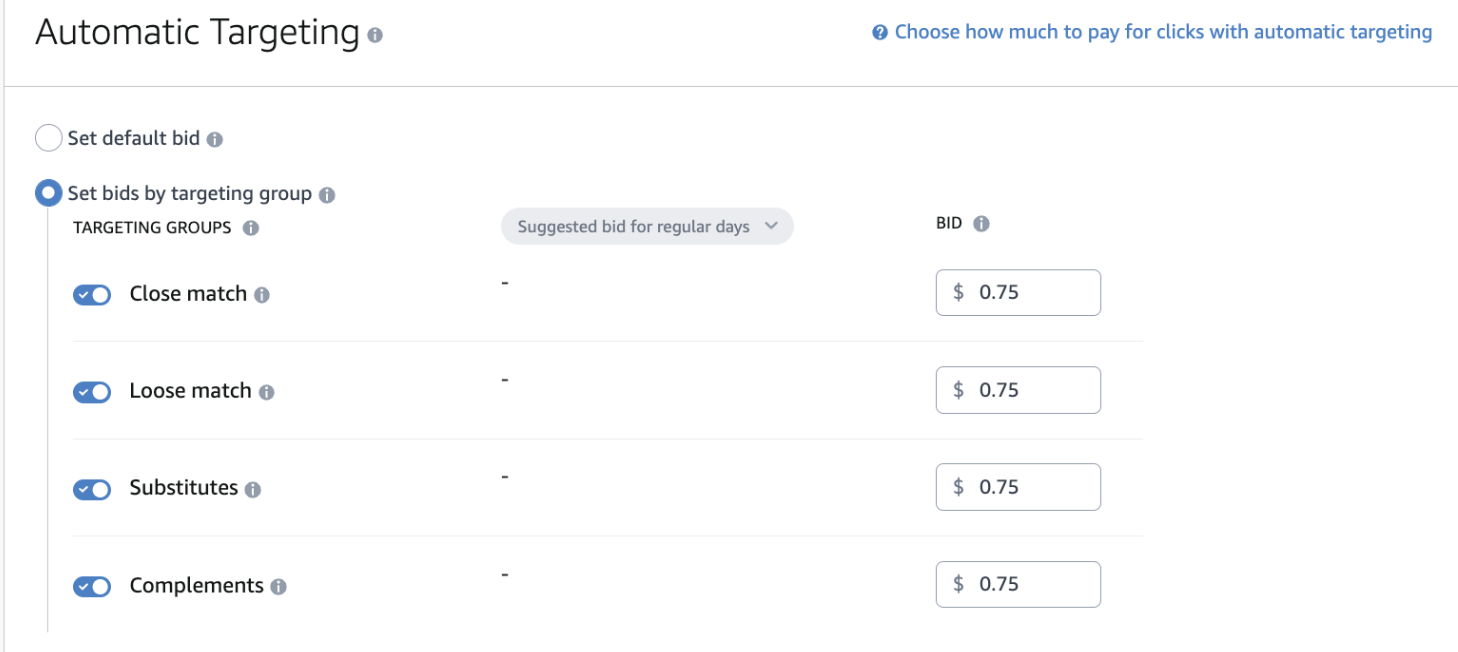The image size is (1458, 652).
Task: Click info icon next to TARGETING GROUPS label
Action: 251,228
